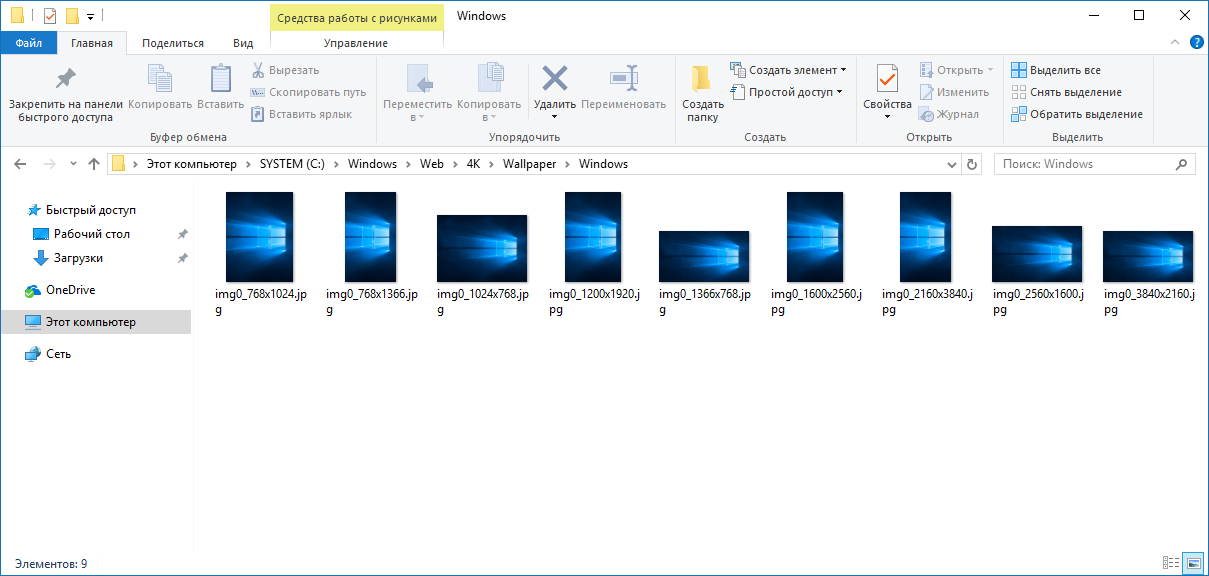This screenshot has height=576, width=1209.
Task: Switch to the Вид tab
Action: pyautogui.click(x=243, y=43)
